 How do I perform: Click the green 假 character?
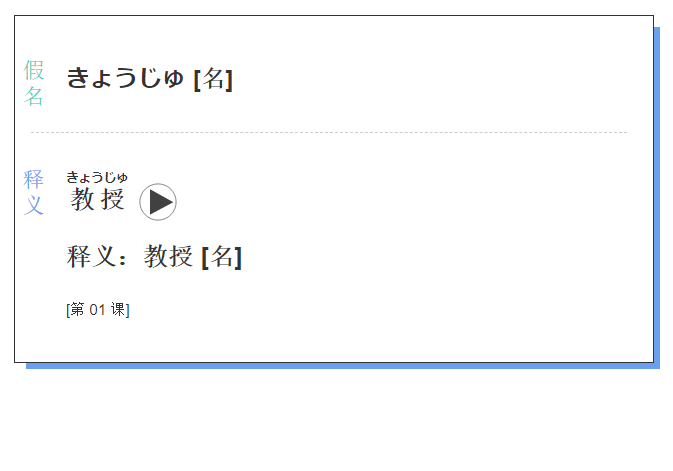(33, 70)
